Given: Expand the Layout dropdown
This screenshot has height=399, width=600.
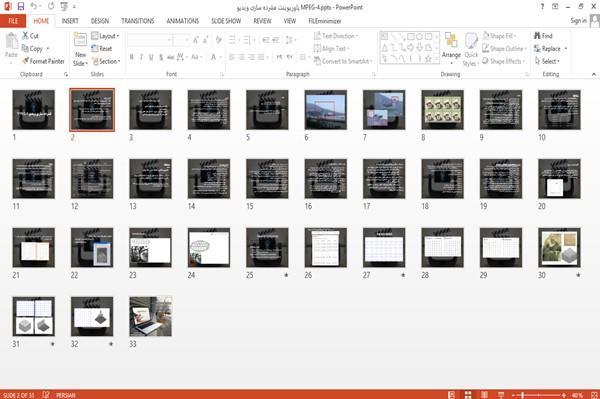Looking at the screenshot, I should click(105, 36).
